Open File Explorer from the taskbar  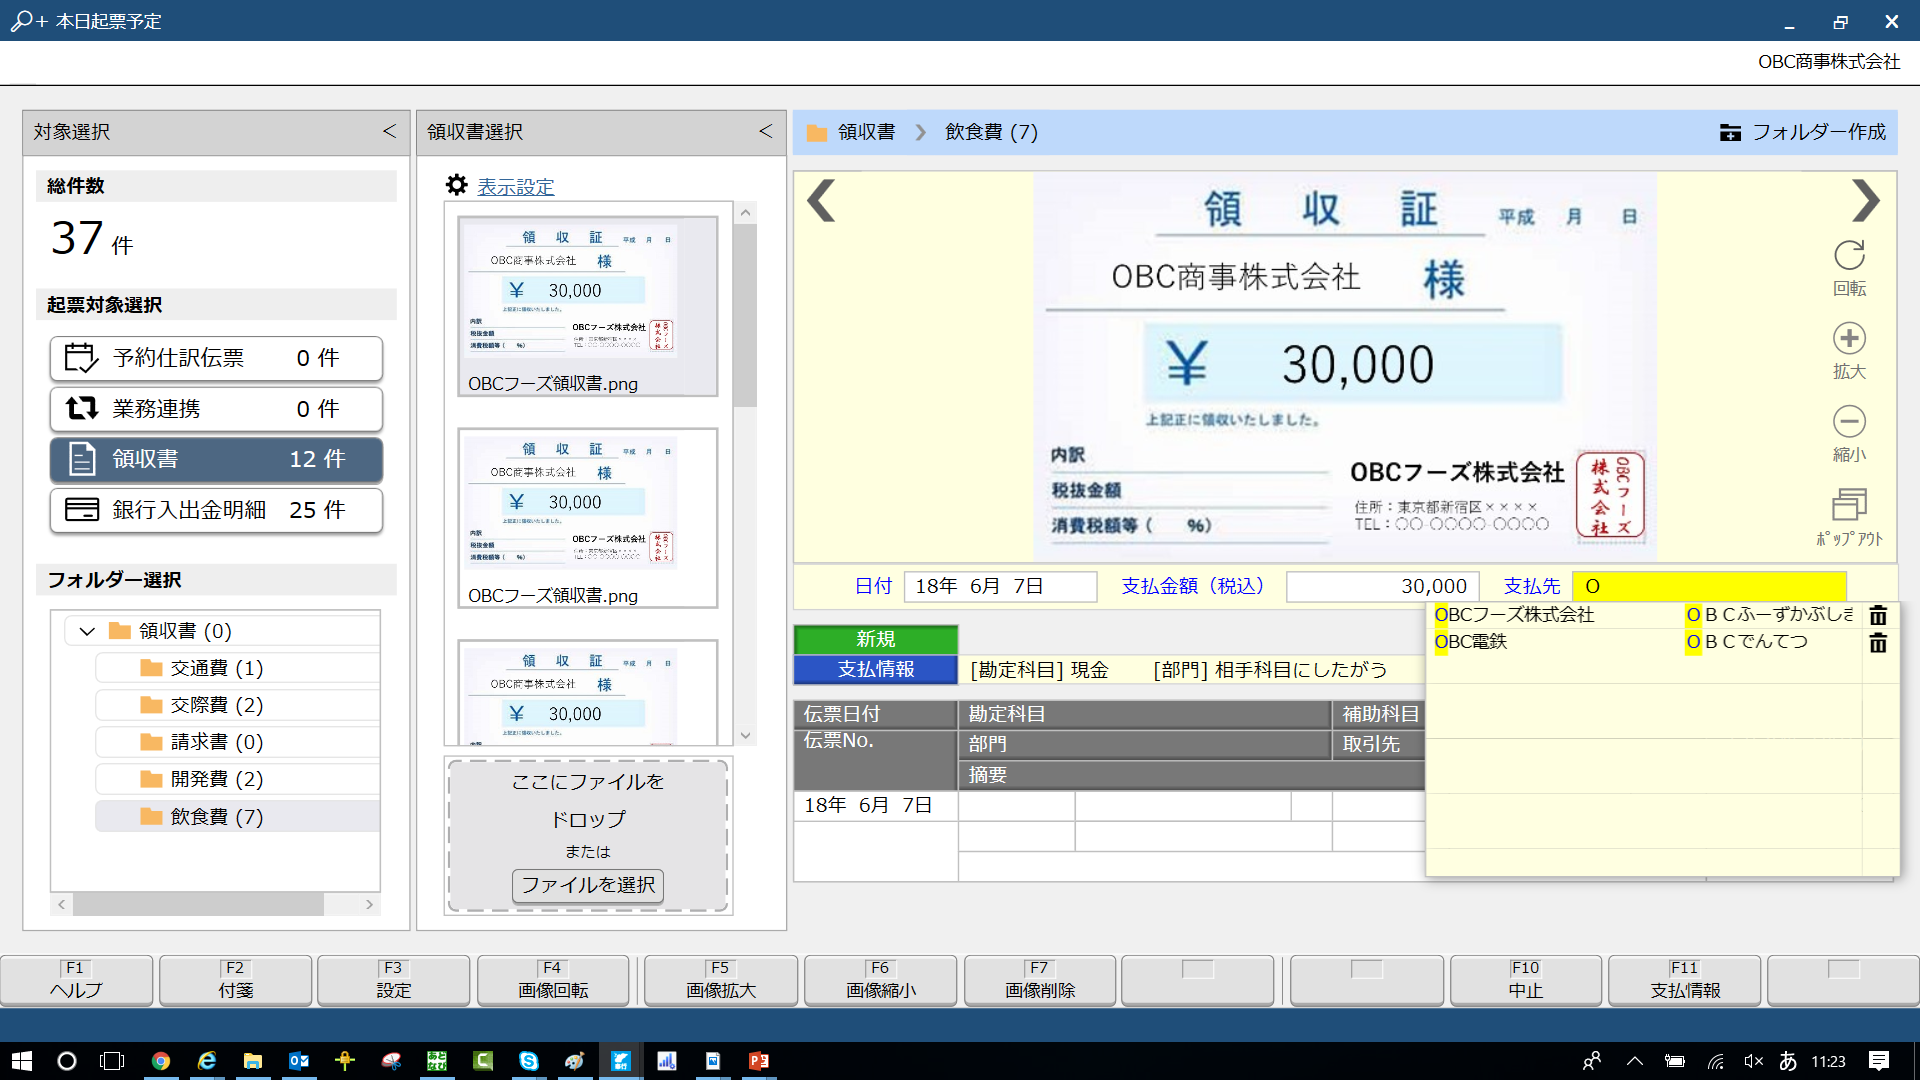click(x=253, y=1061)
